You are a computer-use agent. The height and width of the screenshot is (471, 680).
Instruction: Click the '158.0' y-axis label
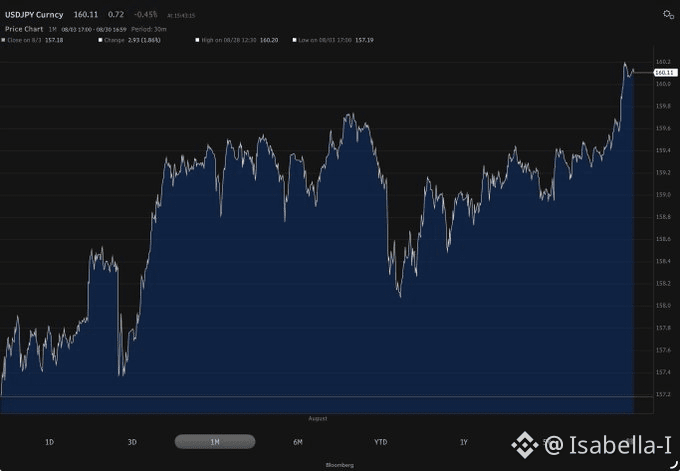tap(663, 306)
